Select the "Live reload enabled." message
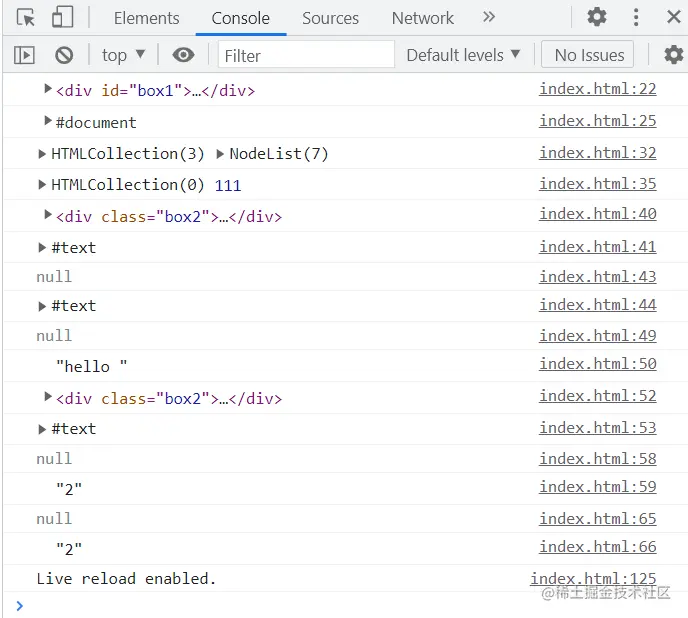 [x=126, y=578]
